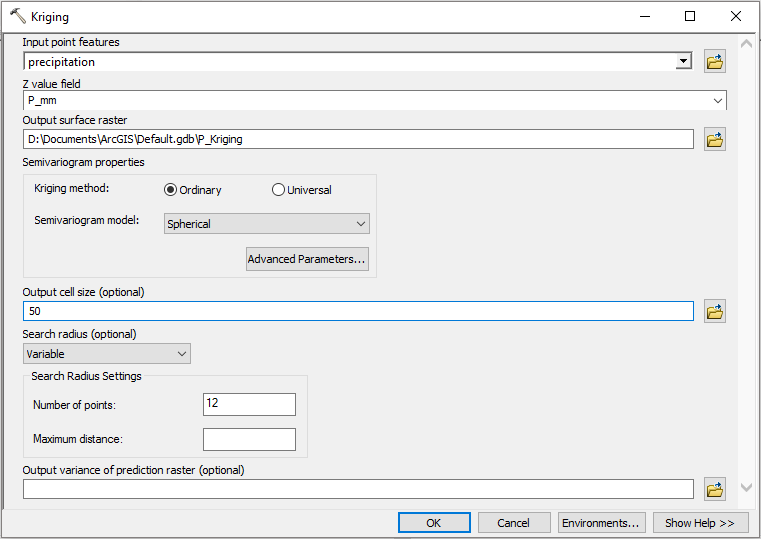Expand the Search radius Variable dropdown
Screen dimensions: 761x539
click(181, 354)
